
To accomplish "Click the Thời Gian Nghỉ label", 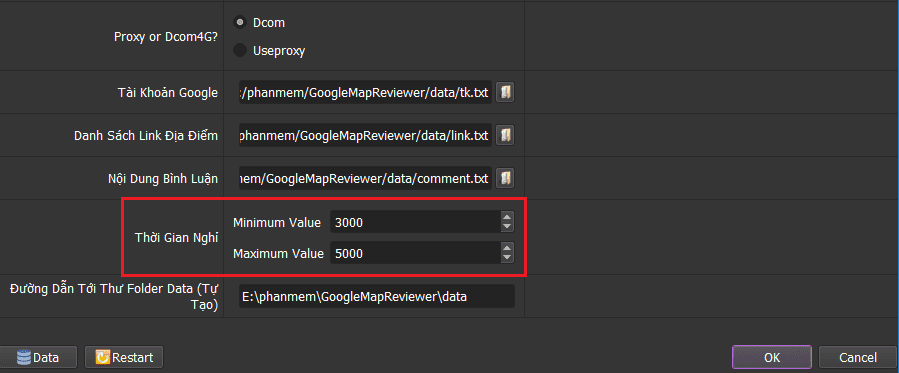I will coord(177,238).
